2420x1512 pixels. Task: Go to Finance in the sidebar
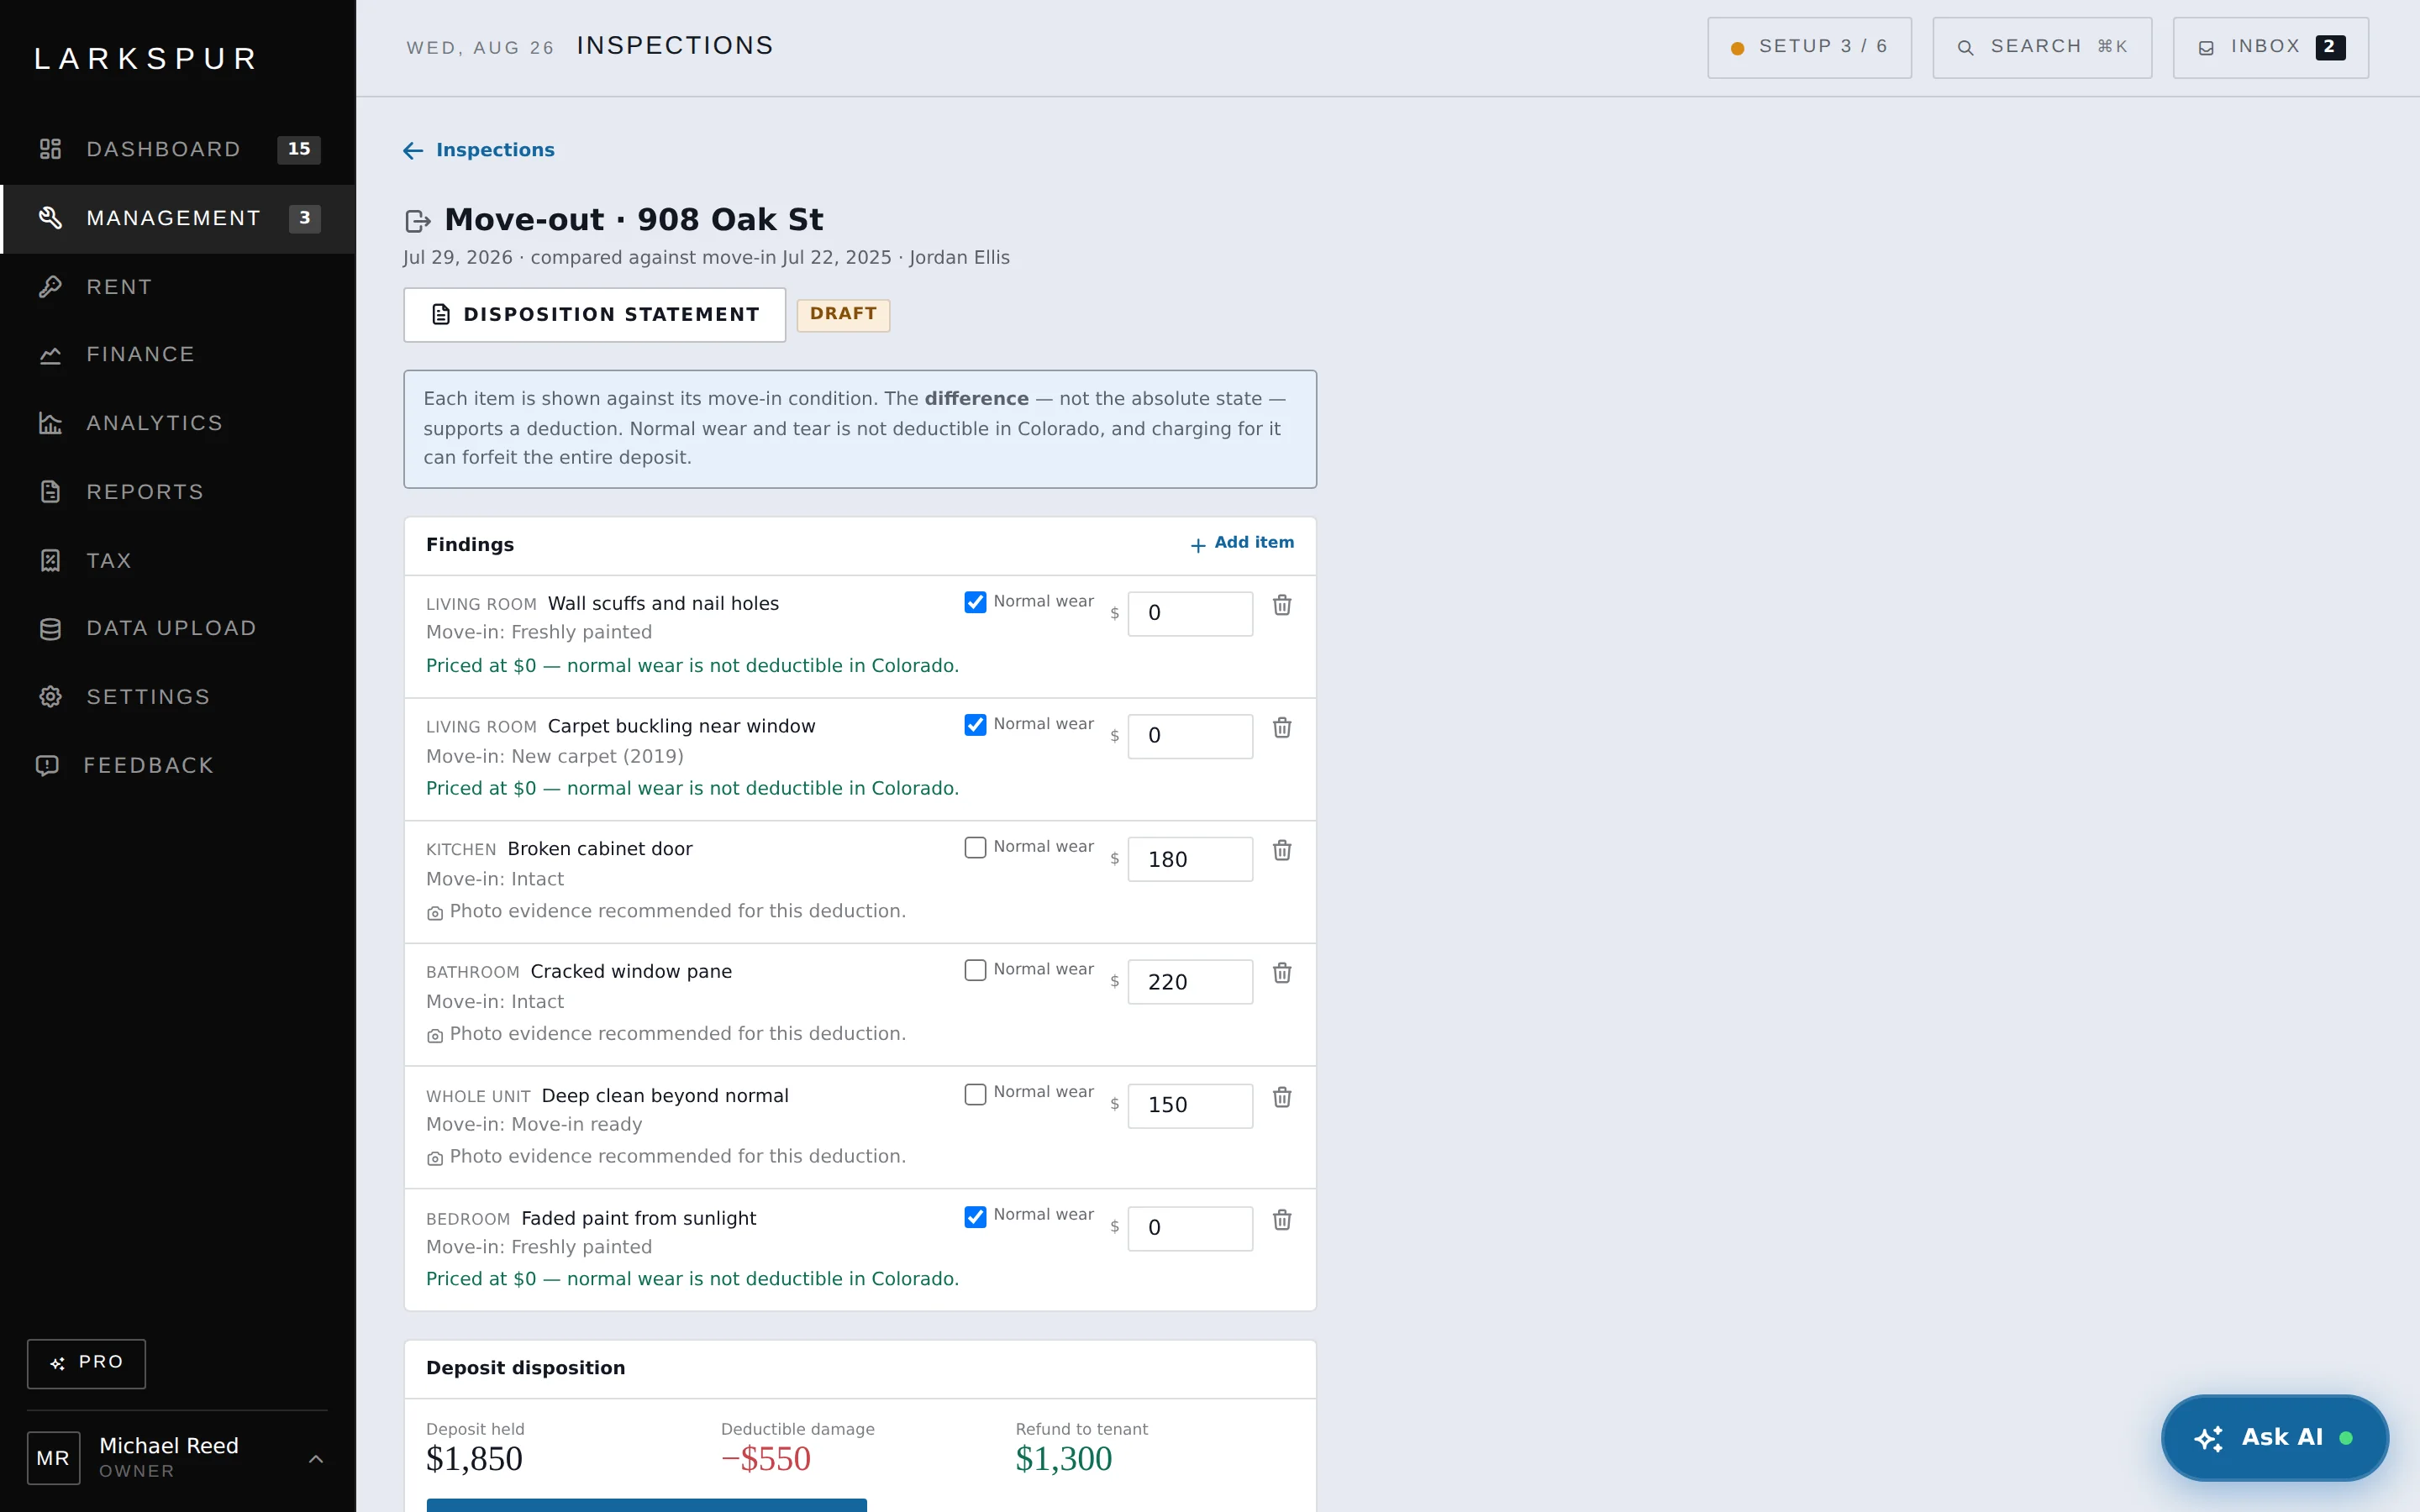179,355
